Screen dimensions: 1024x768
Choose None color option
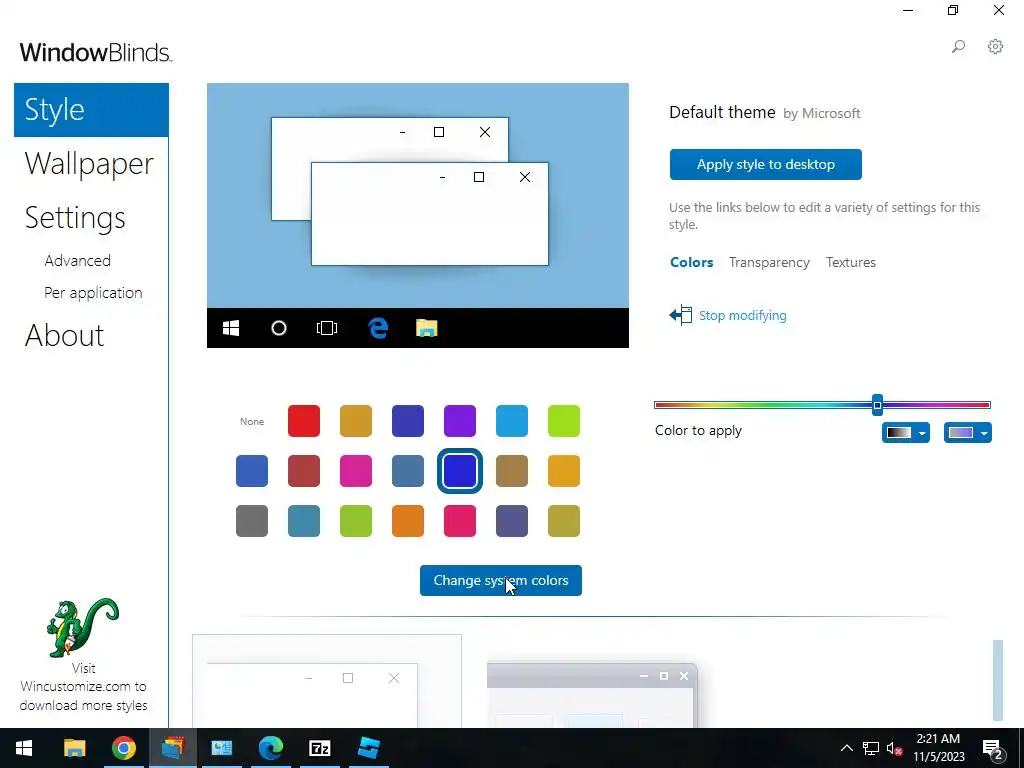pyautogui.click(x=252, y=422)
